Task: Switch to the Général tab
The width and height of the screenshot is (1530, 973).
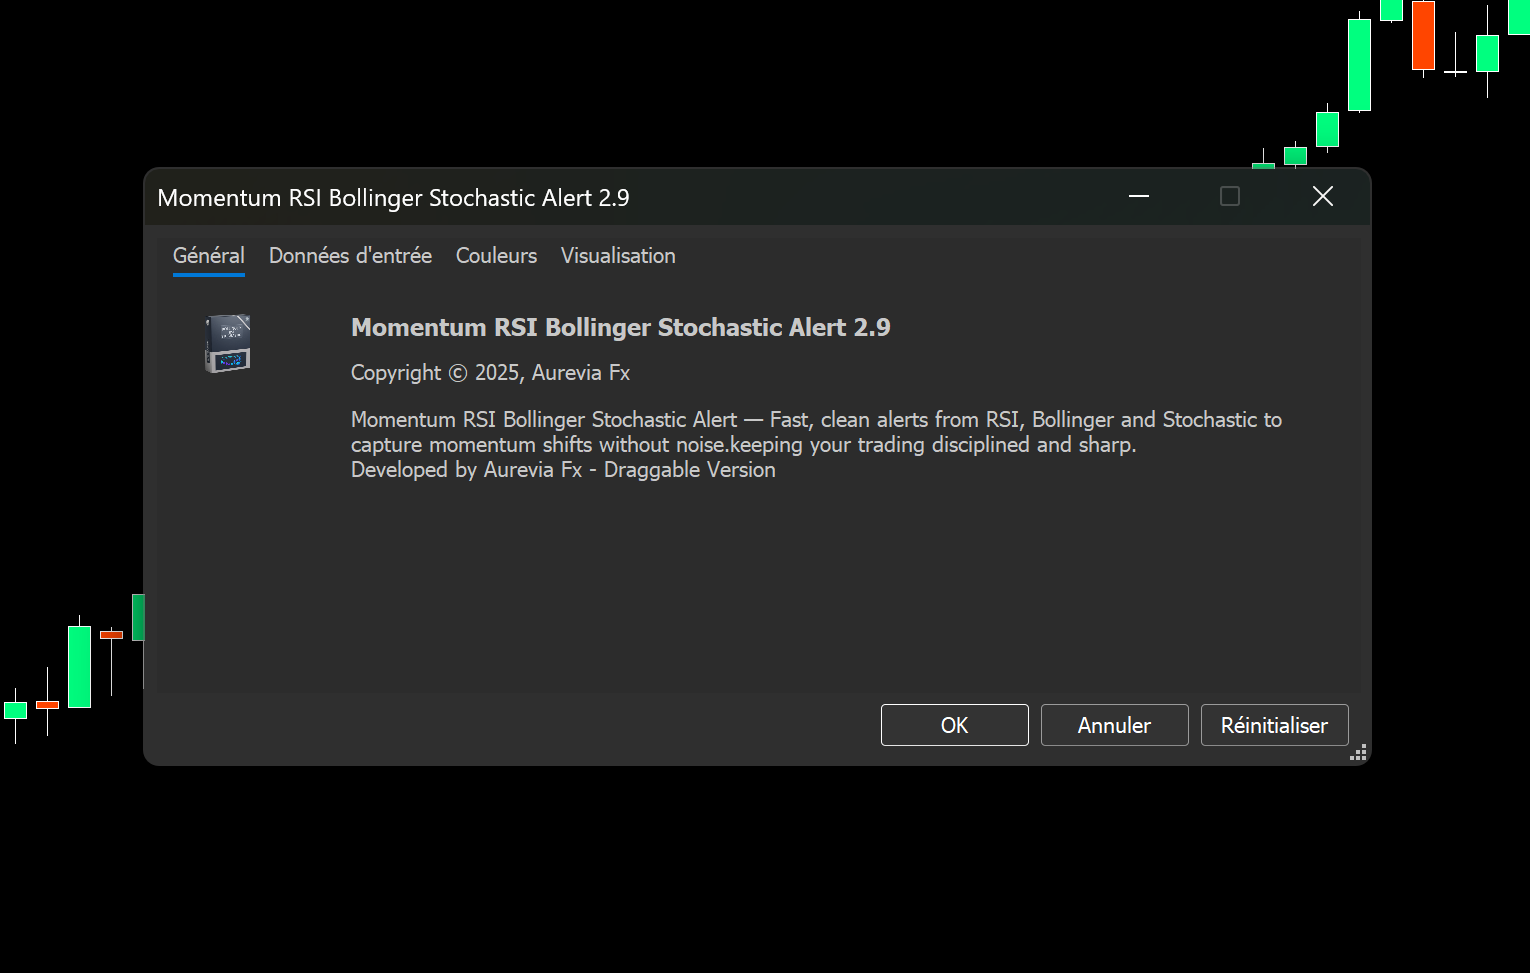Action: pyautogui.click(x=208, y=256)
